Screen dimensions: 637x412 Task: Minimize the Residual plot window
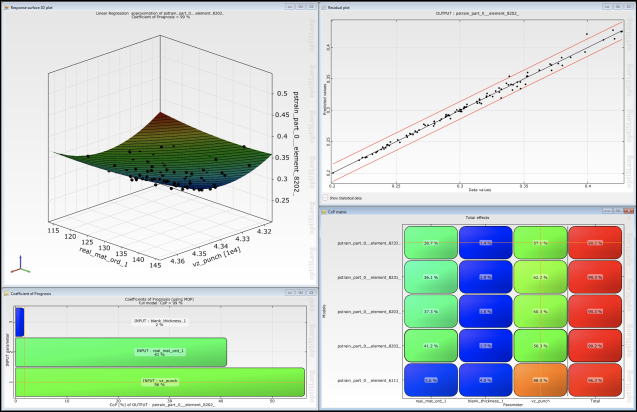click(x=607, y=7)
